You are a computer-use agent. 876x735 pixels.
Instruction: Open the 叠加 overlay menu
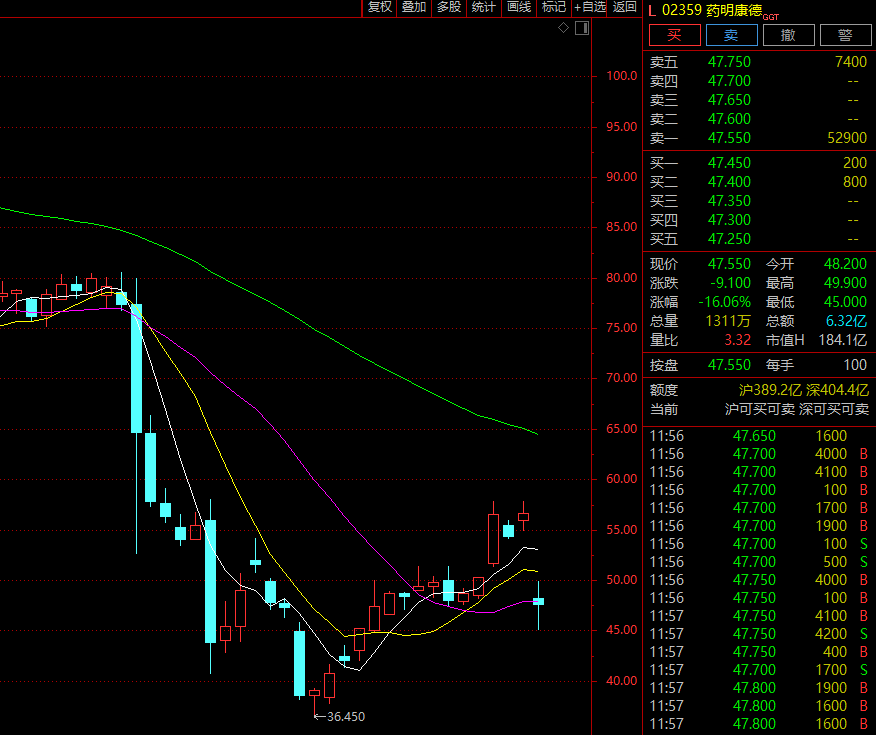pyautogui.click(x=414, y=7)
